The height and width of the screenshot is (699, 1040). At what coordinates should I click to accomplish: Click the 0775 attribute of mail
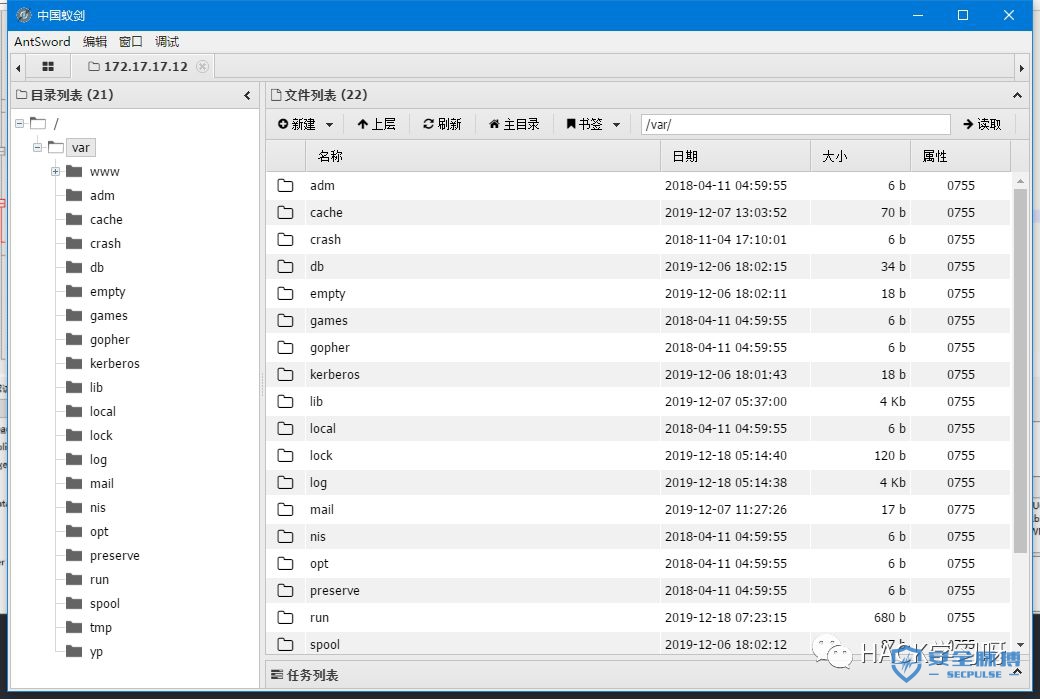(960, 509)
